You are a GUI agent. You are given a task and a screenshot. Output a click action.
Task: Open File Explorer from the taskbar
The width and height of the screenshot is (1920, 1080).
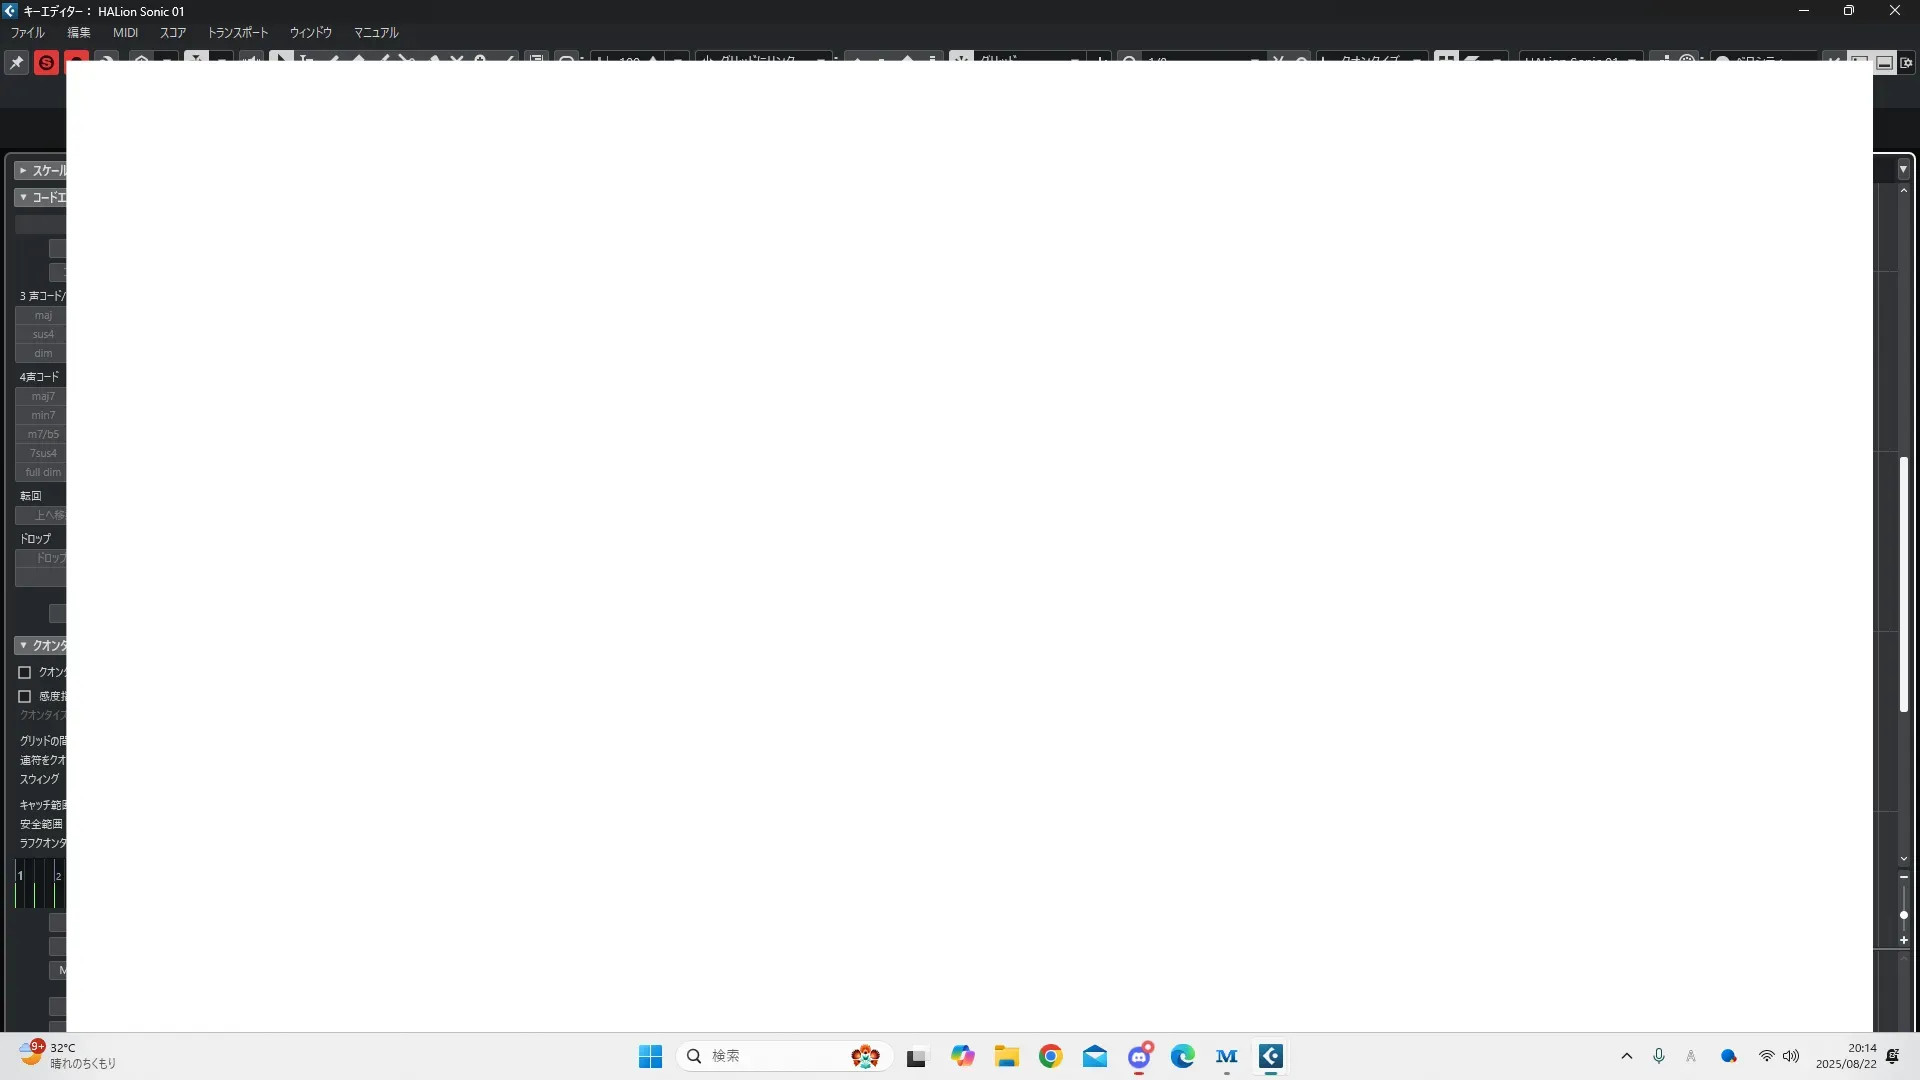[1006, 1056]
